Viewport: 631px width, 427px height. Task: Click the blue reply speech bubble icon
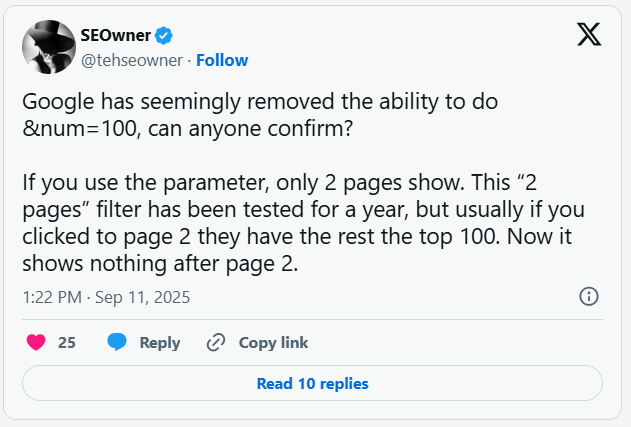point(117,342)
